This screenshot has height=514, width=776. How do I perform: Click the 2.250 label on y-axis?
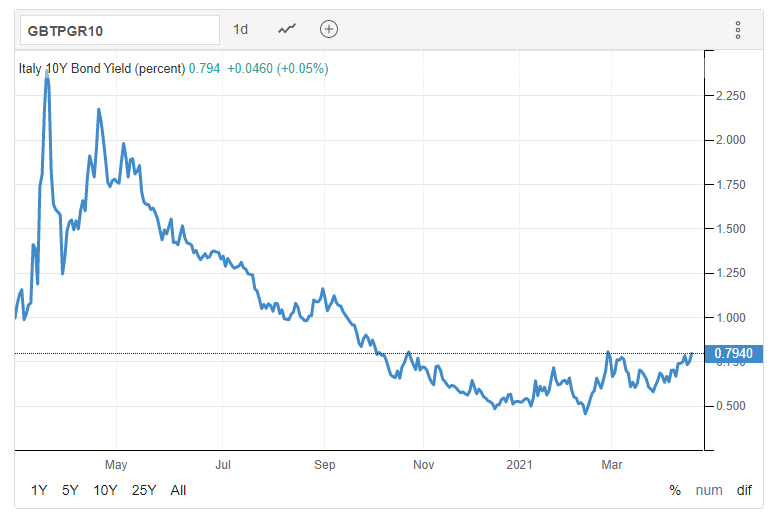click(x=731, y=95)
